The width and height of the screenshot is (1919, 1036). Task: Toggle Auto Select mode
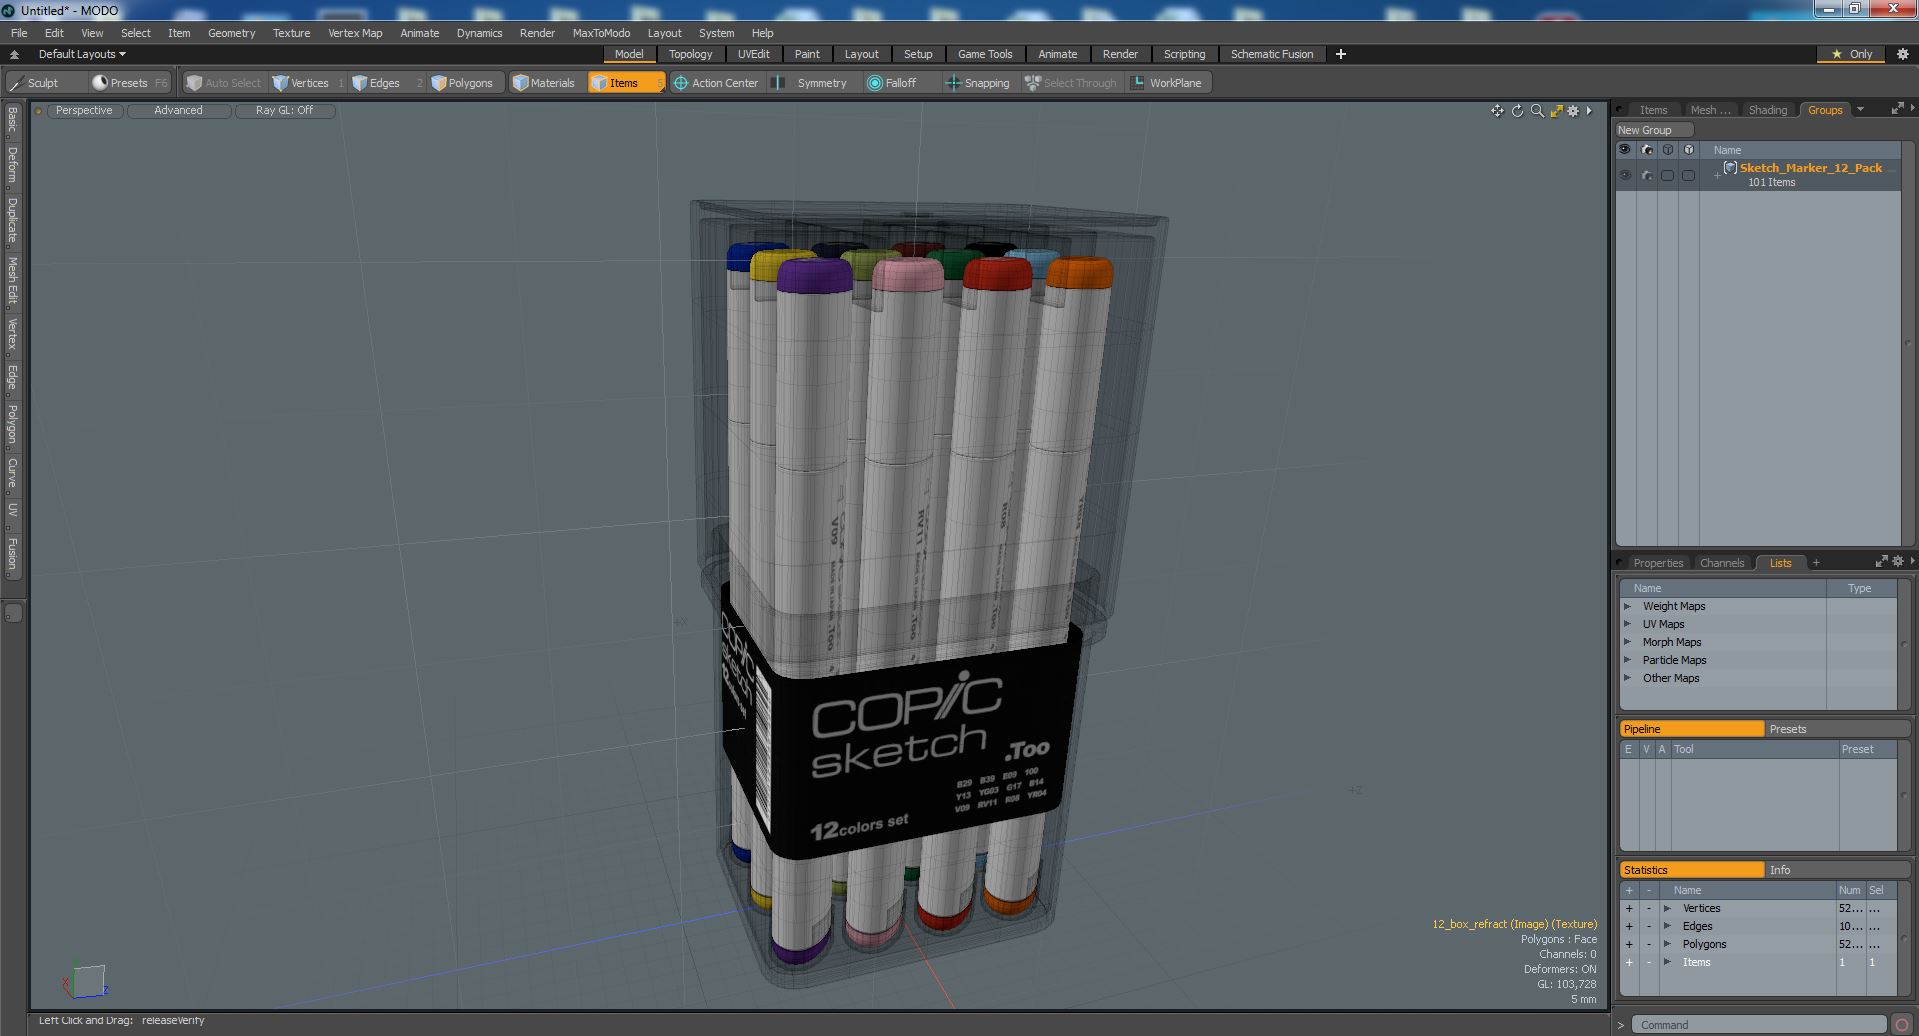224,83
